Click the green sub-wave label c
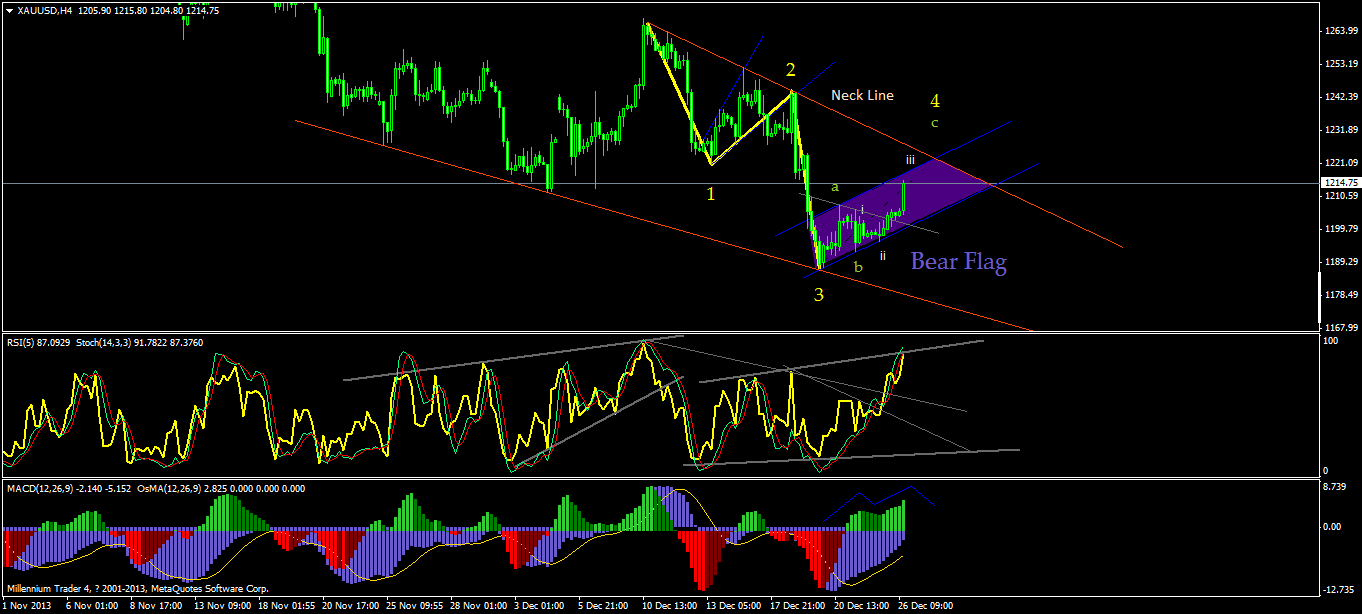 point(935,123)
